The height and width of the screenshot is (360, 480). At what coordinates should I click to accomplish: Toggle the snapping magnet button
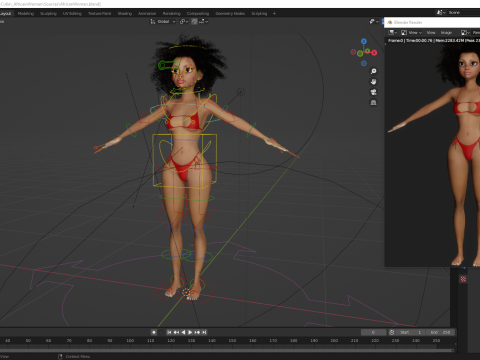[194, 22]
